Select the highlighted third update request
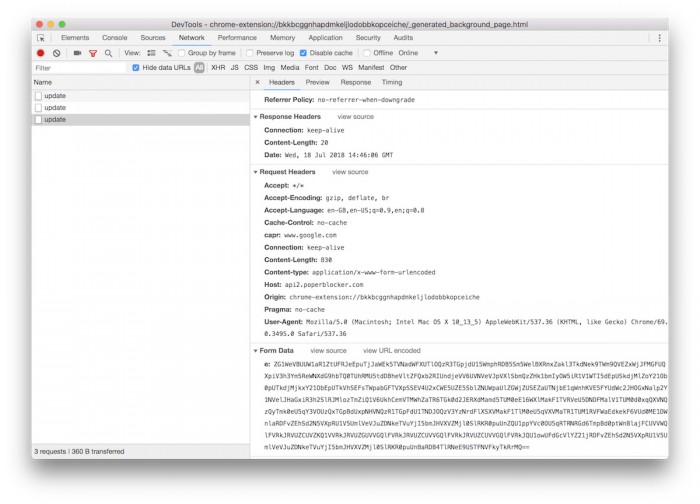The width and height of the screenshot is (700, 504). pos(141,120)
